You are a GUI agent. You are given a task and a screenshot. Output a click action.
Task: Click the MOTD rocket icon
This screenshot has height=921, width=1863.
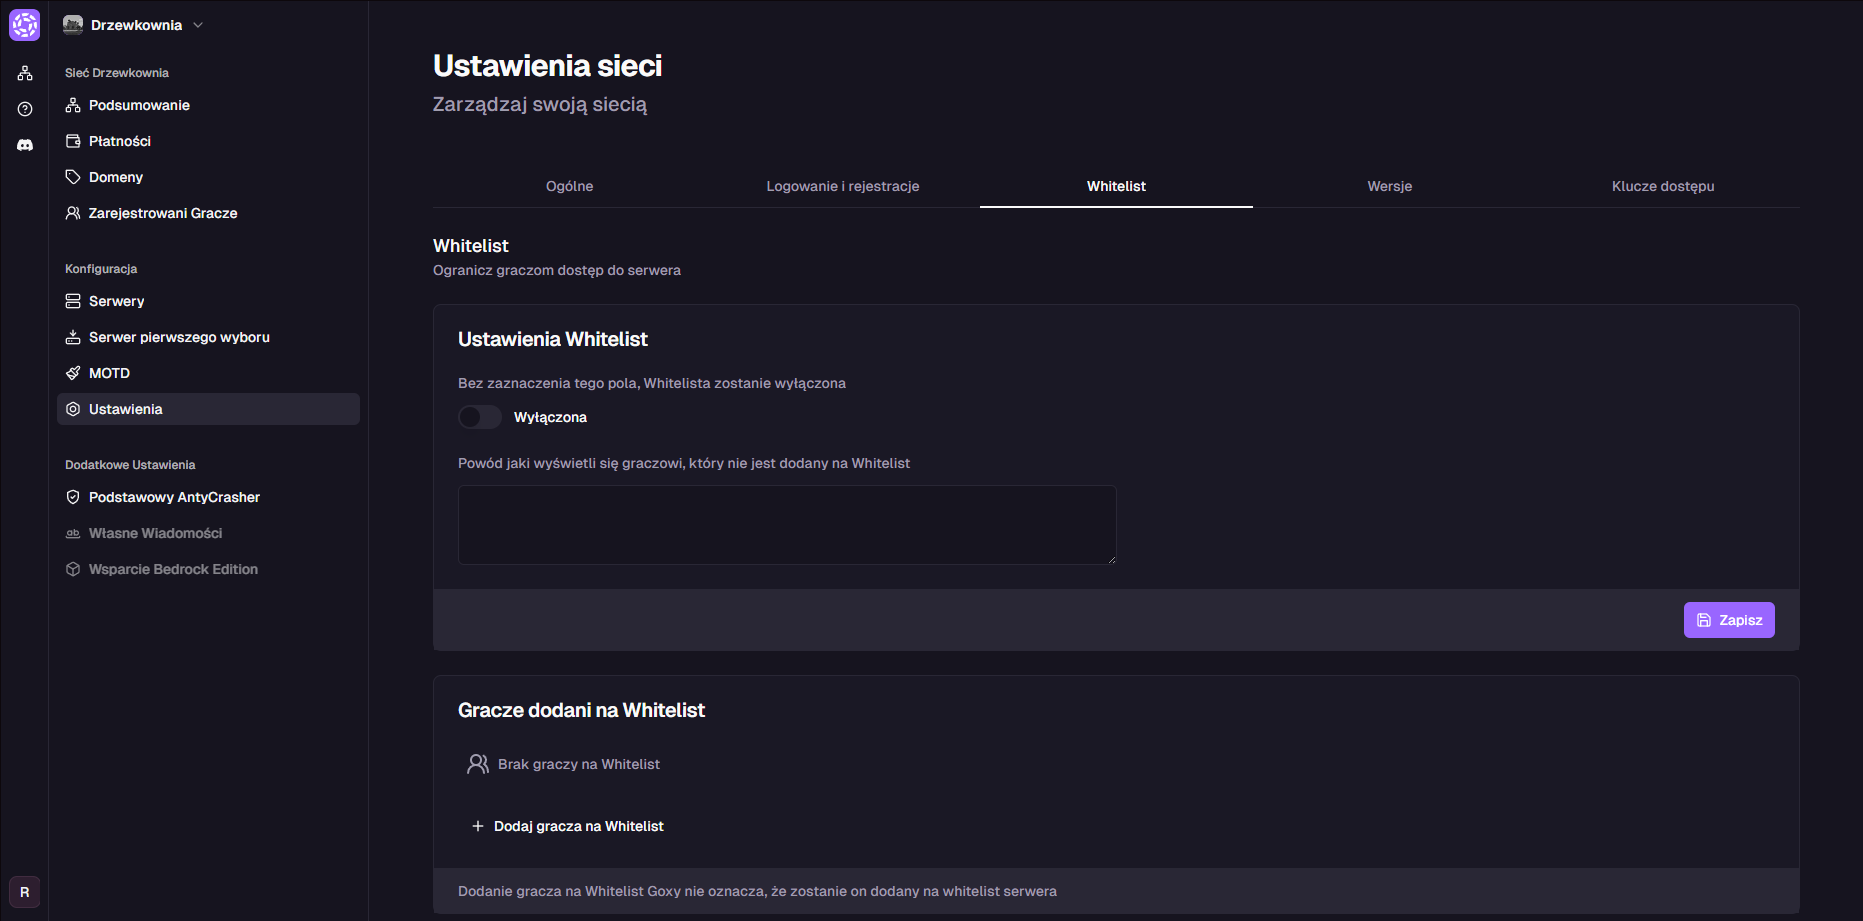pos(73,373)
